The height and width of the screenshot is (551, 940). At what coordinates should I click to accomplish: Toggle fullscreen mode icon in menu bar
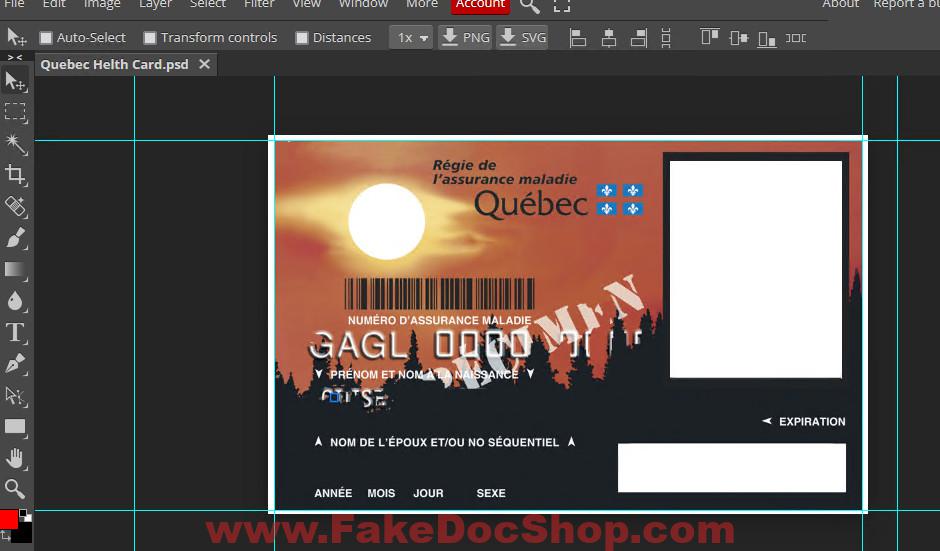click(562, 5)
